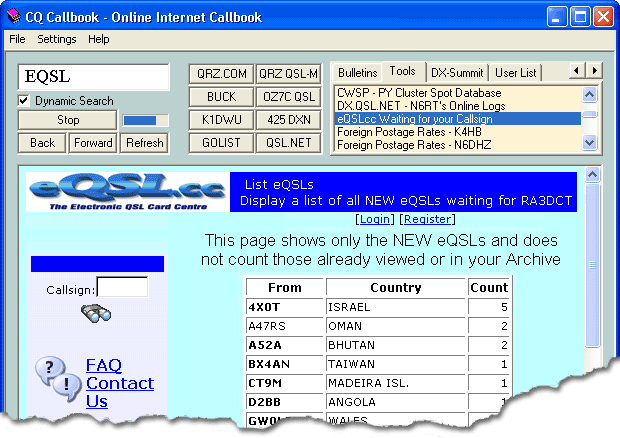Click the FAQ speech bubbles icon
The height and width of the screenshot is (438, 620).
pos(59,379)
